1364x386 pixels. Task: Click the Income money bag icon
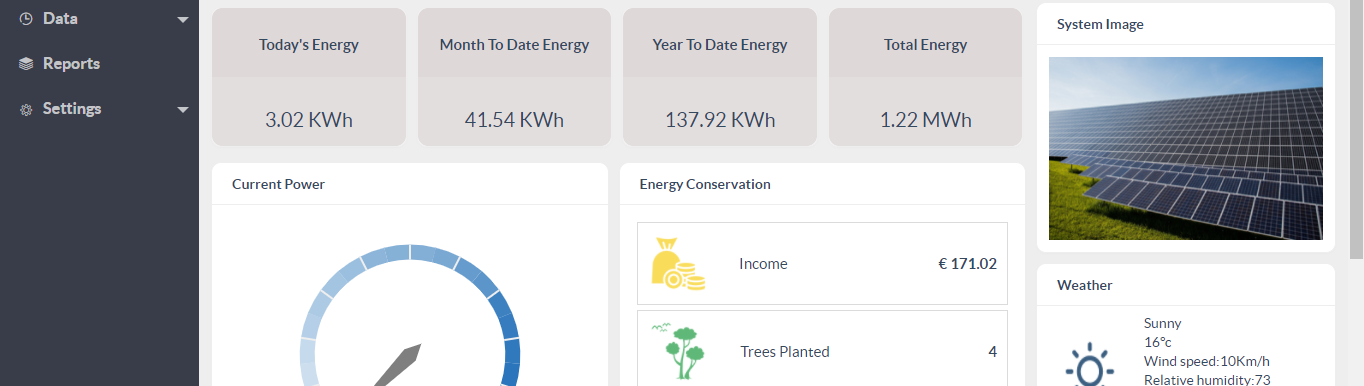coord(678,264)
